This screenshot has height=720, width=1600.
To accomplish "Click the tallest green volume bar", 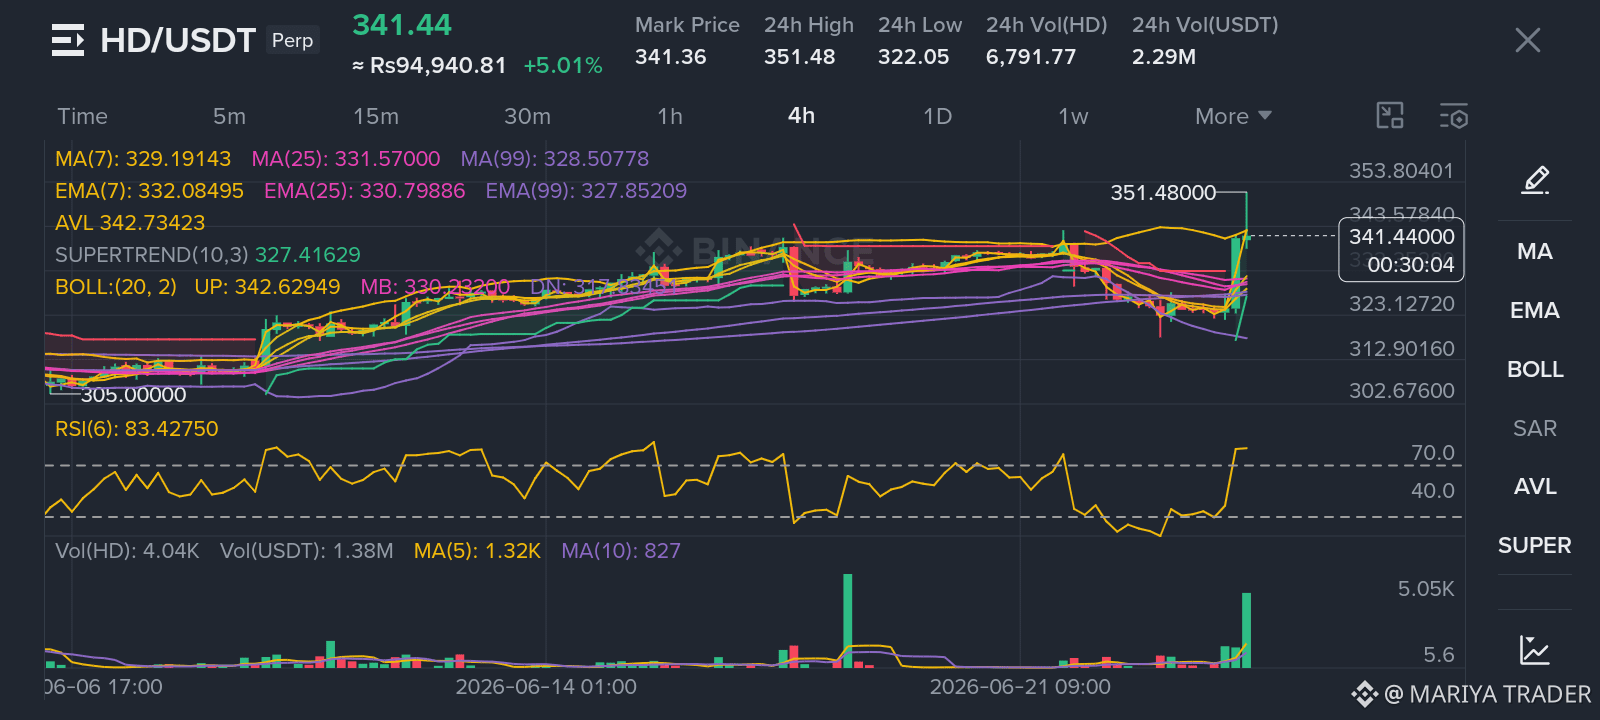I will click(x=848, y=620).
